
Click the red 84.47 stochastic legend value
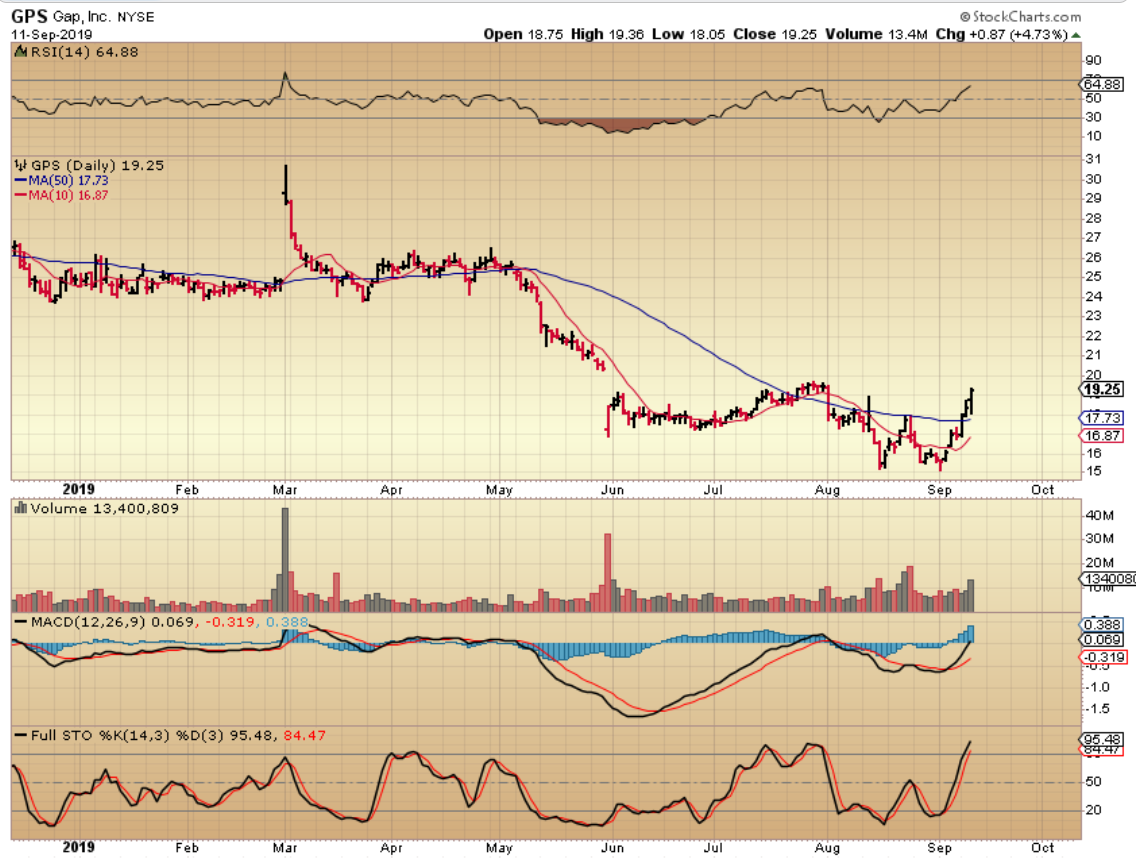[x=305, y=736]
